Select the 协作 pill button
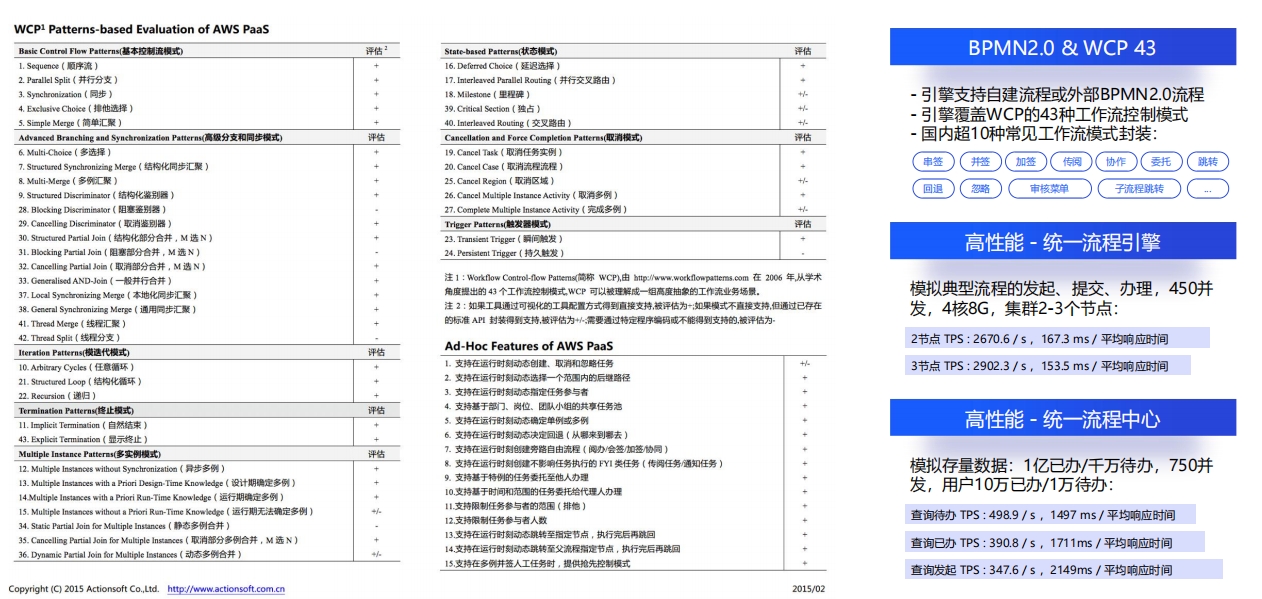This screenshot has height=599, width=1262. pos(1116,161)
